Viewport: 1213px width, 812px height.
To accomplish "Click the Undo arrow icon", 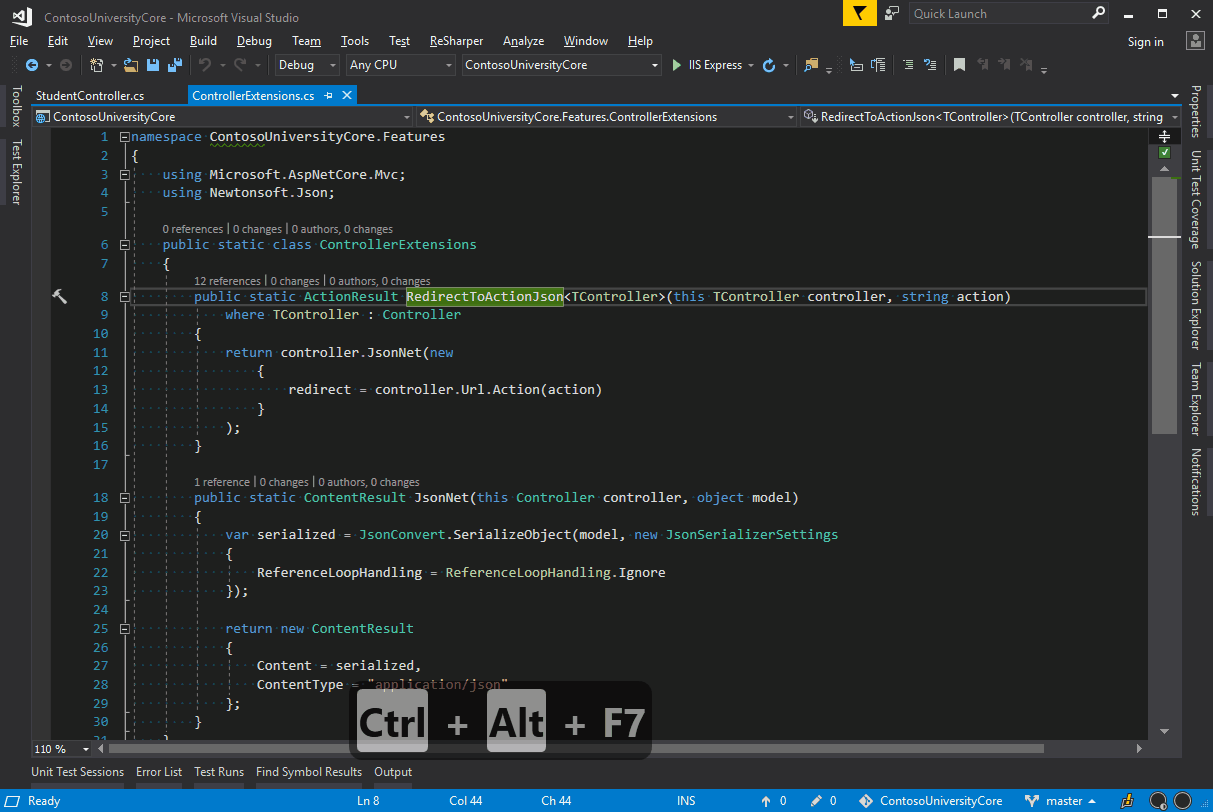I will tap(204, 65).
